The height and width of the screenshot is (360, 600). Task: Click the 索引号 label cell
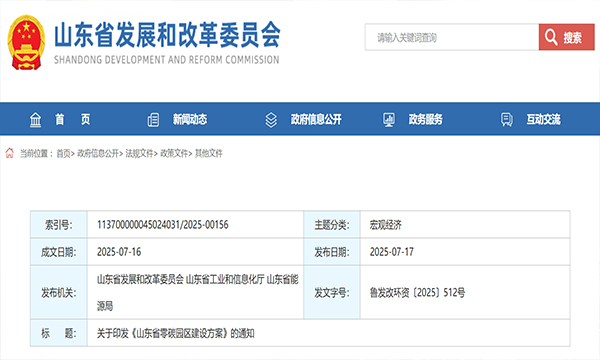click(59, 225)
